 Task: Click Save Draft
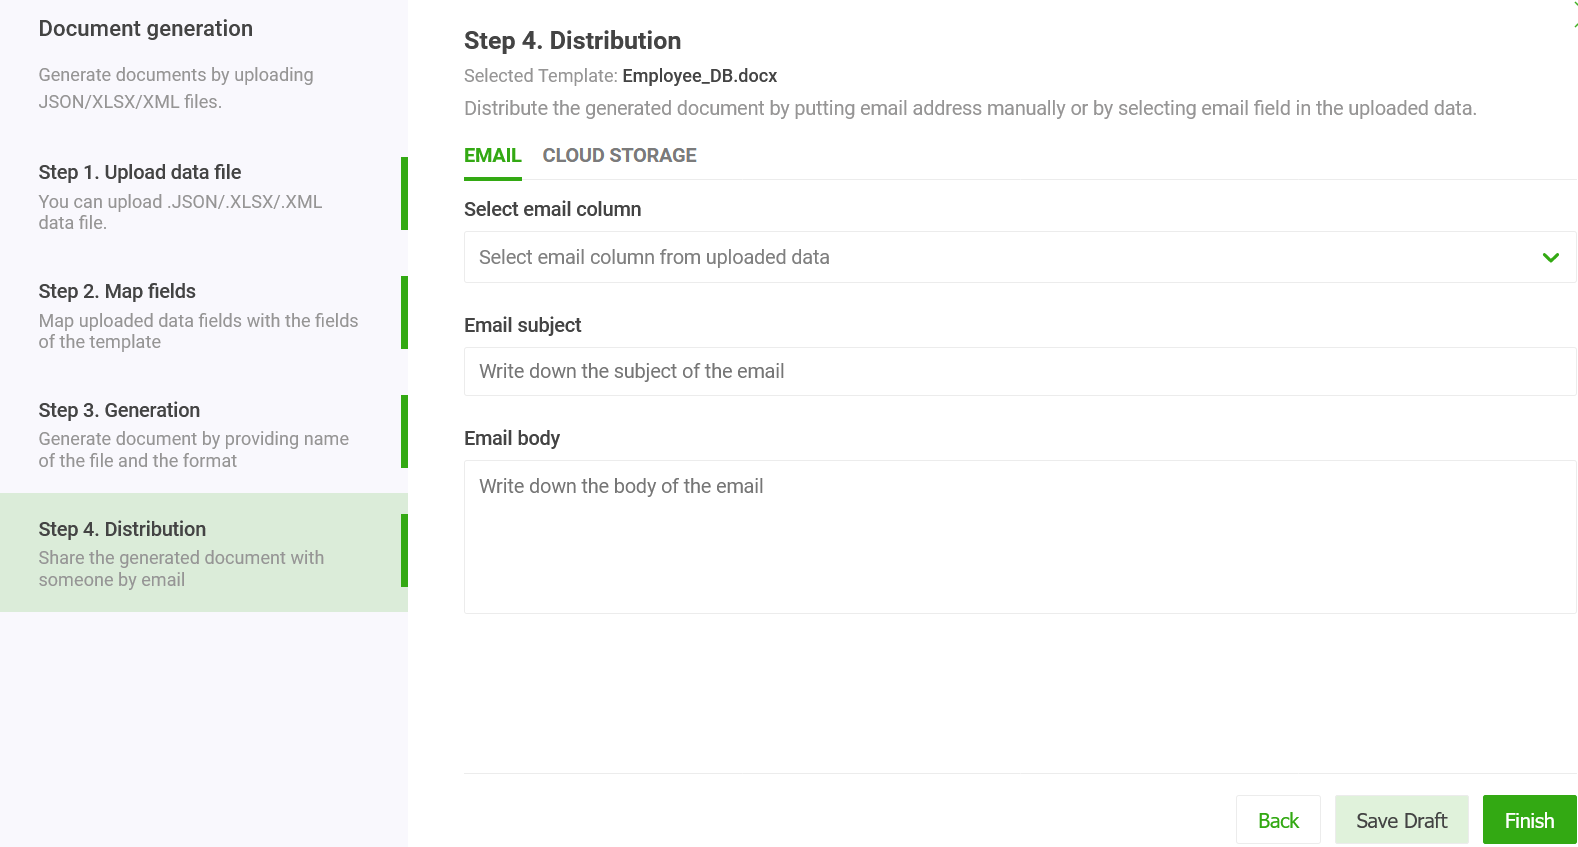pyautogui.click(x=1402, y=819)
